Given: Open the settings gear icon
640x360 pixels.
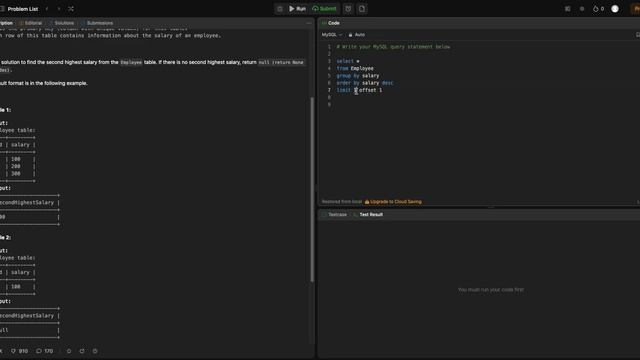Looking at the screenshot, I should click(582, 9).
